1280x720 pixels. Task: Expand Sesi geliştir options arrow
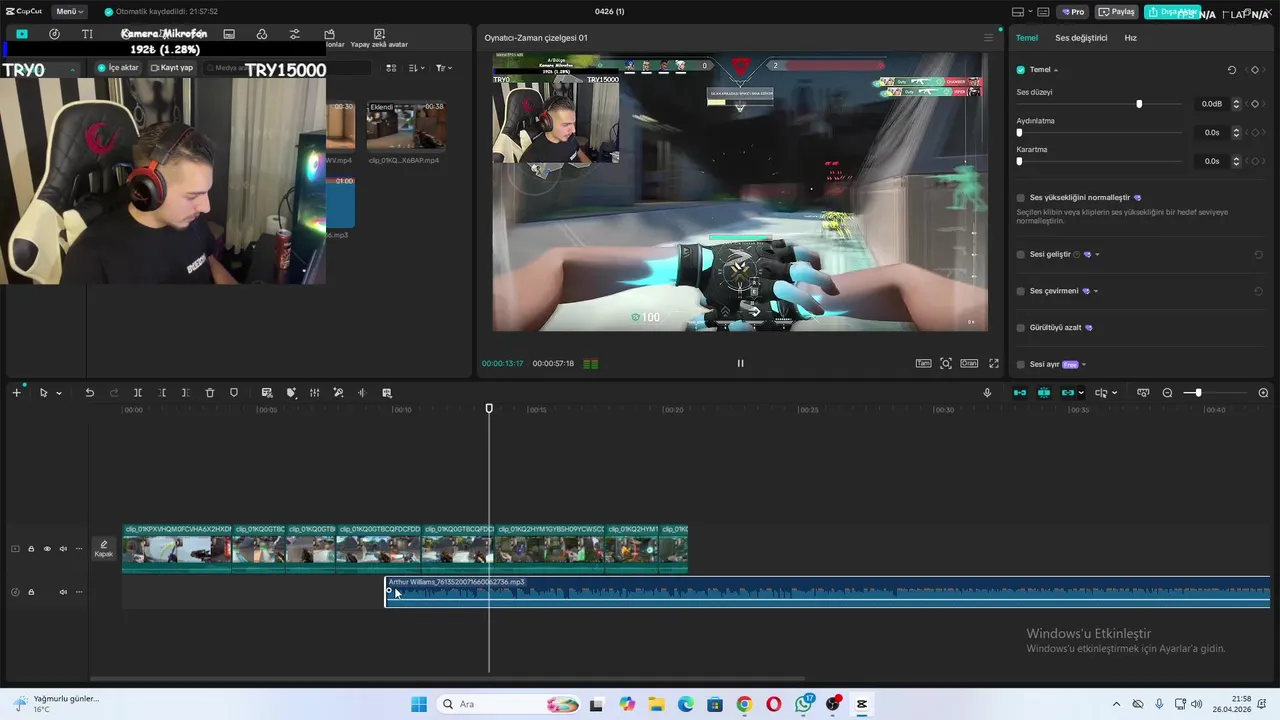(x=1097, y=254)
